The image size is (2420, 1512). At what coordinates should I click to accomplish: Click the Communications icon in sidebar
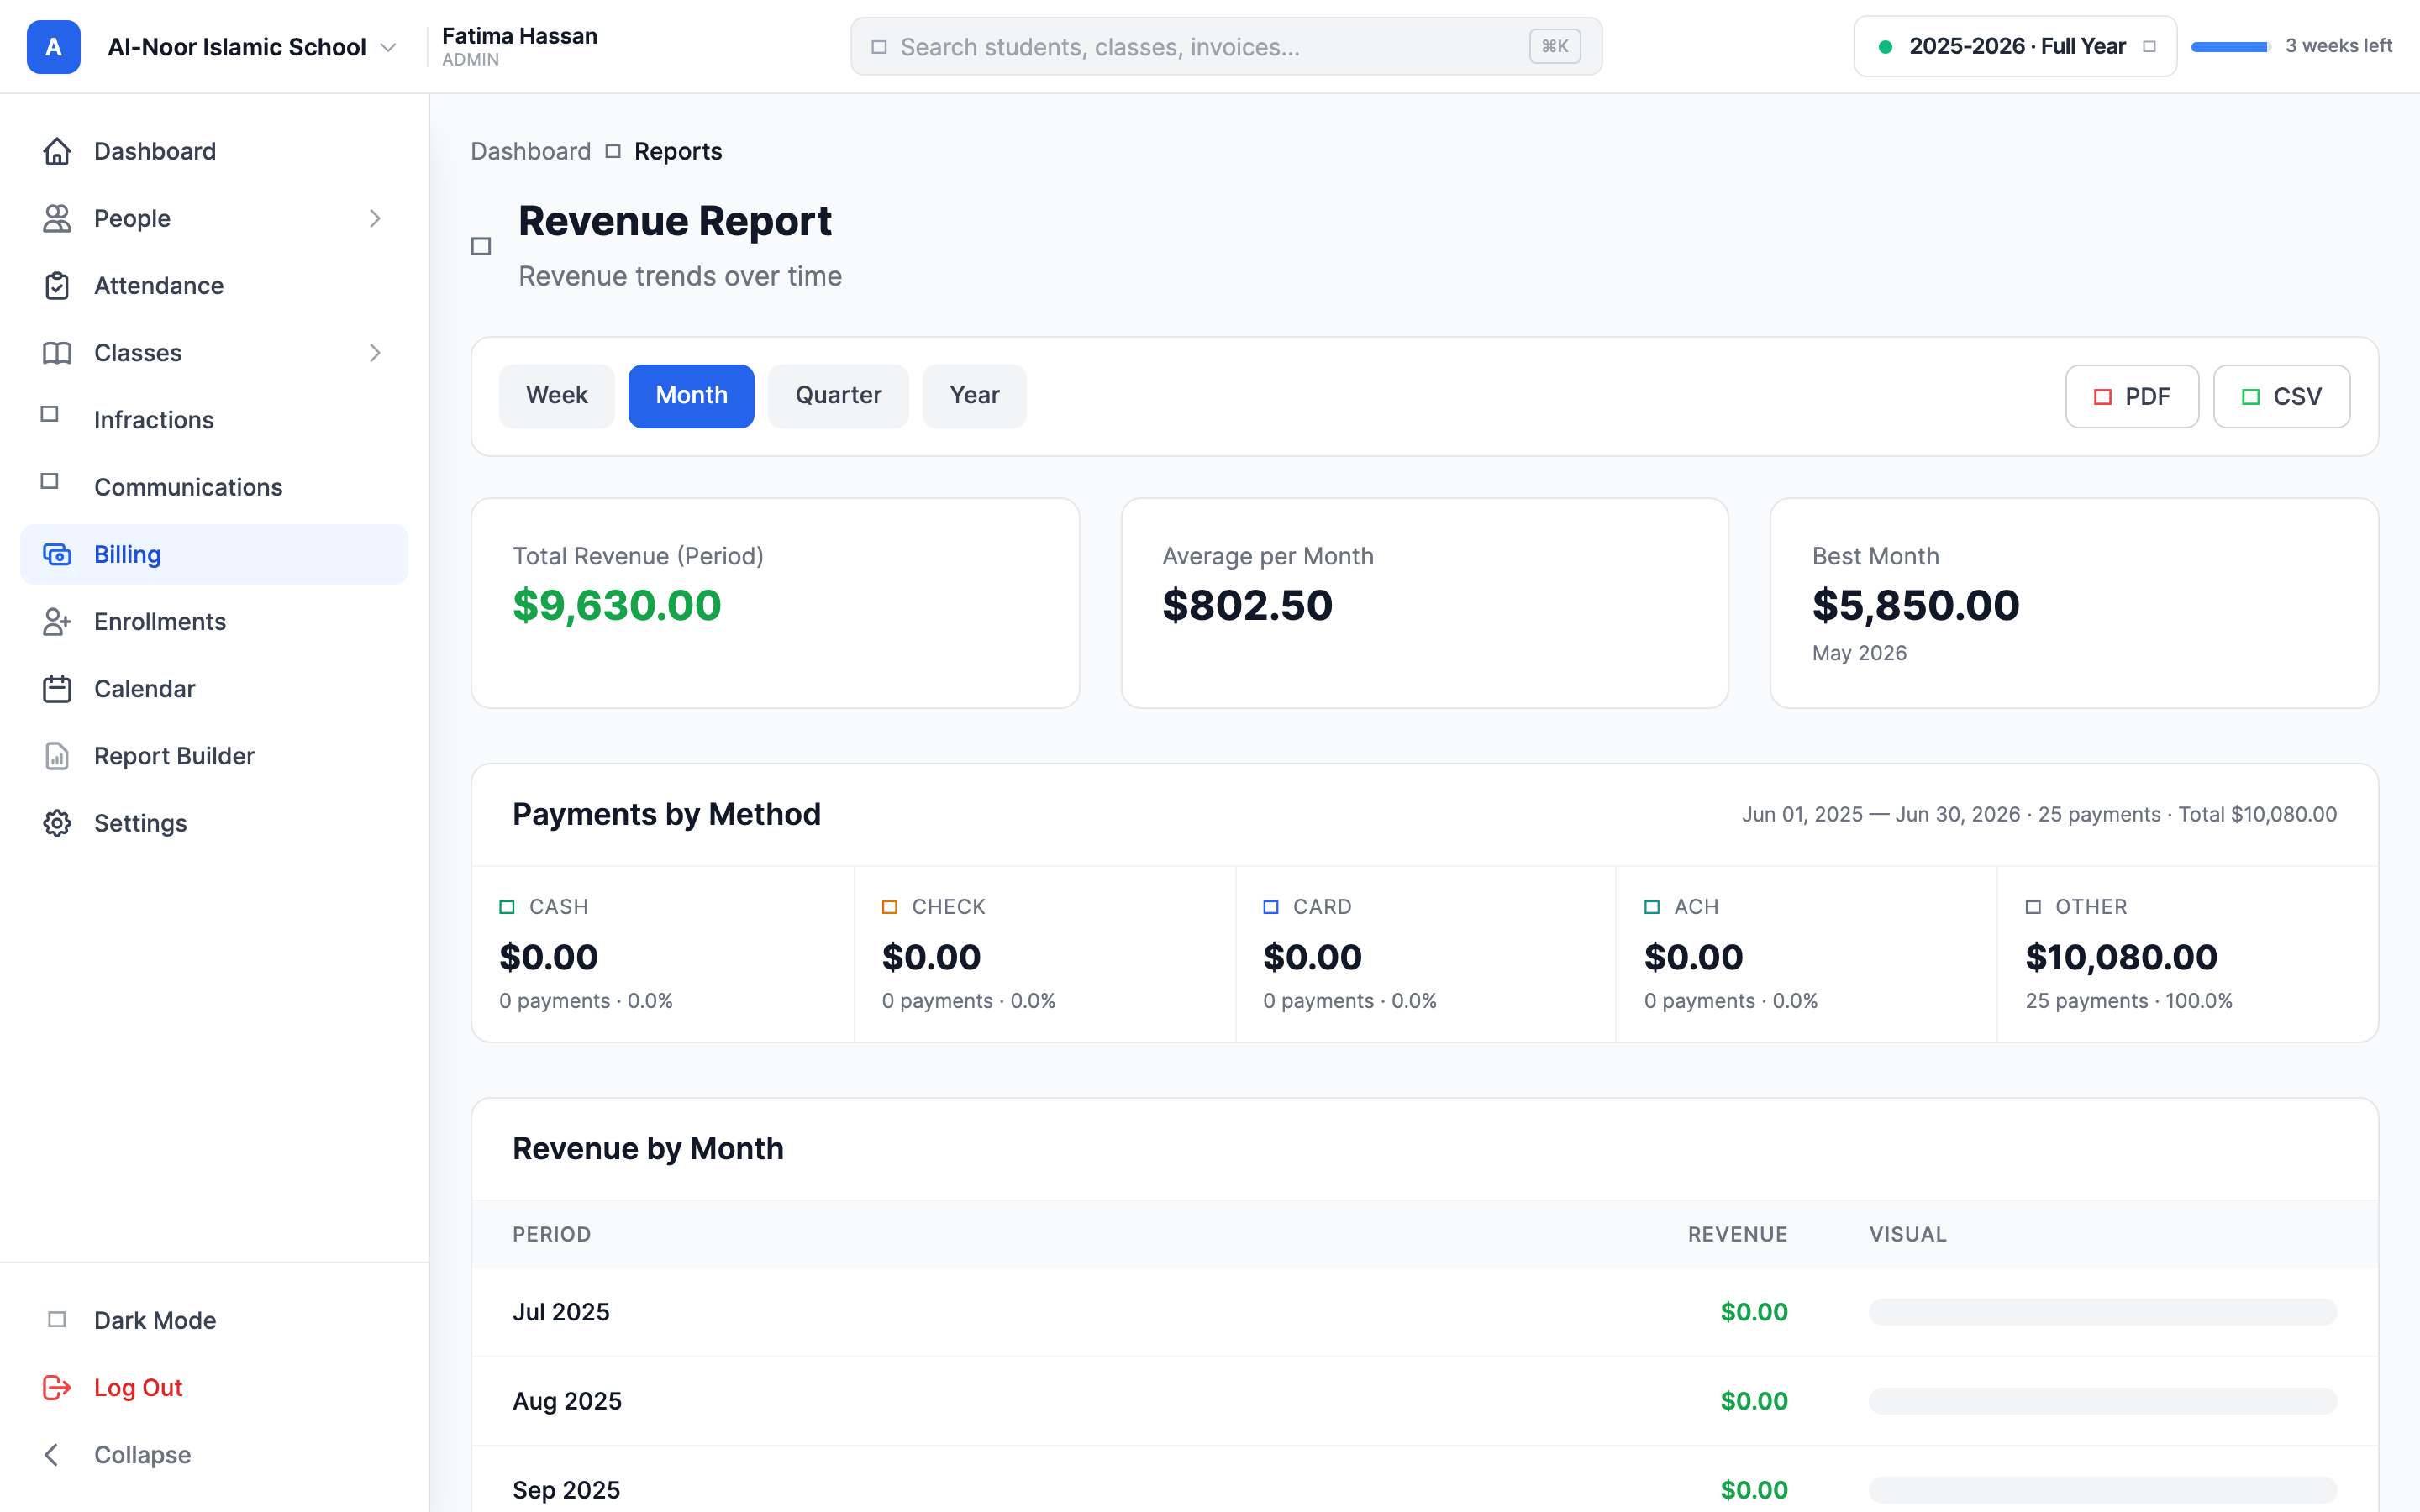point(50,481)
